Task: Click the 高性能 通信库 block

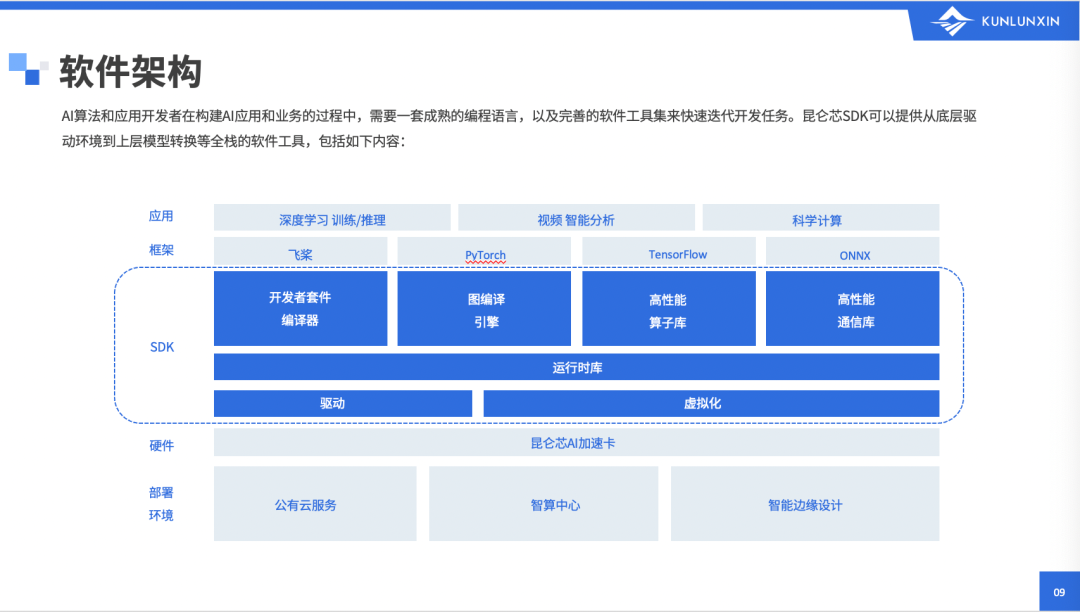Action: (x=853, y=308)
